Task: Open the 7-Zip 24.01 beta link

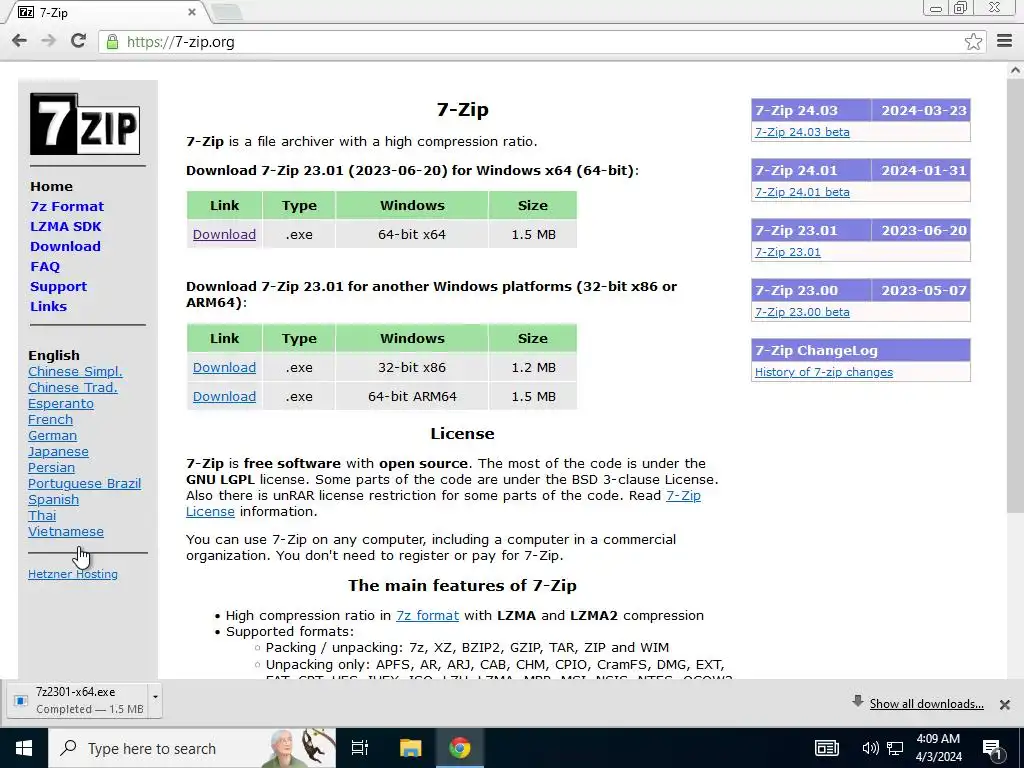Action: click(x=802, y=192)
